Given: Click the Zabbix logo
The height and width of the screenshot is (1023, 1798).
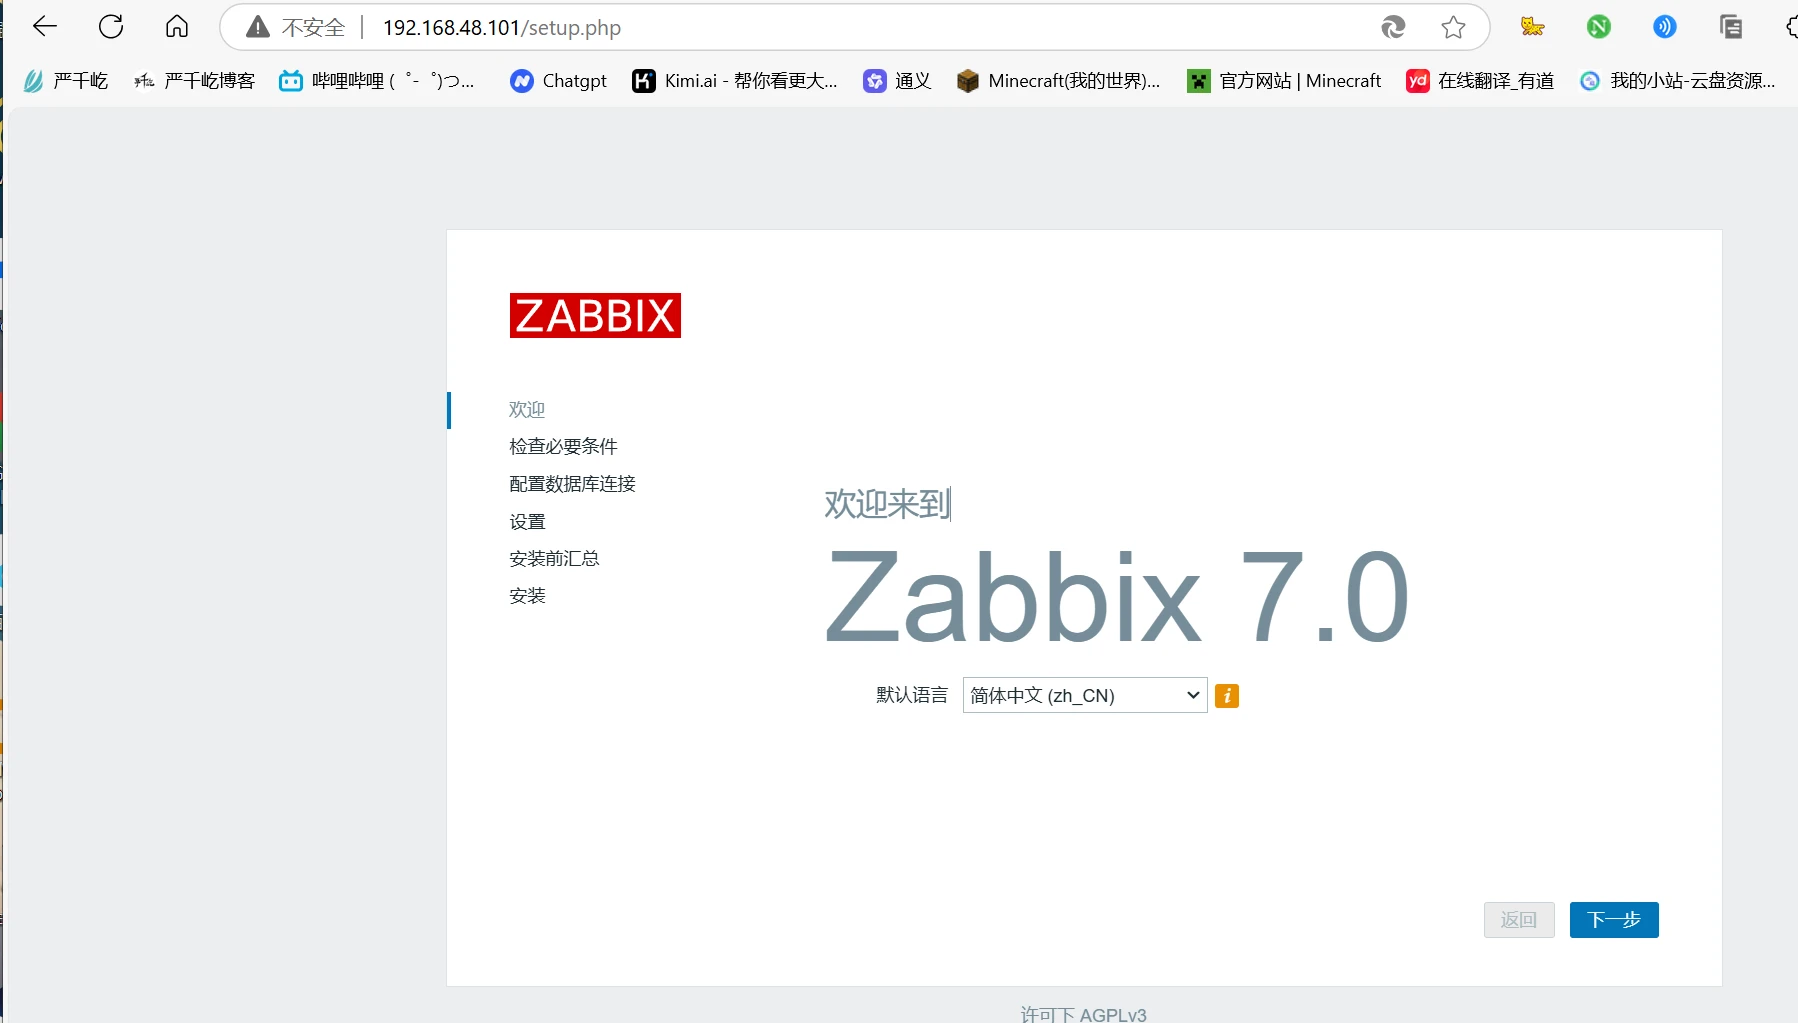Looking at the screenshot, I should [595, 316].
